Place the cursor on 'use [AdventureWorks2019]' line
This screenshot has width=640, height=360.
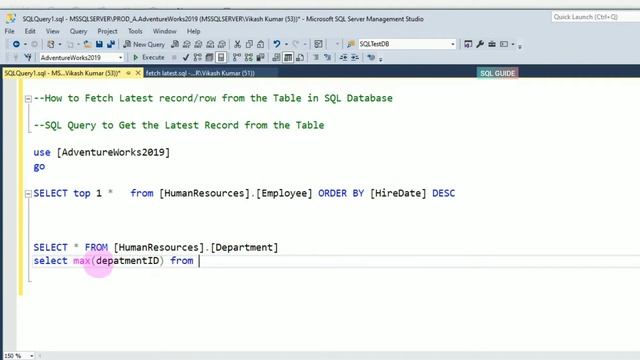(102, 152)
